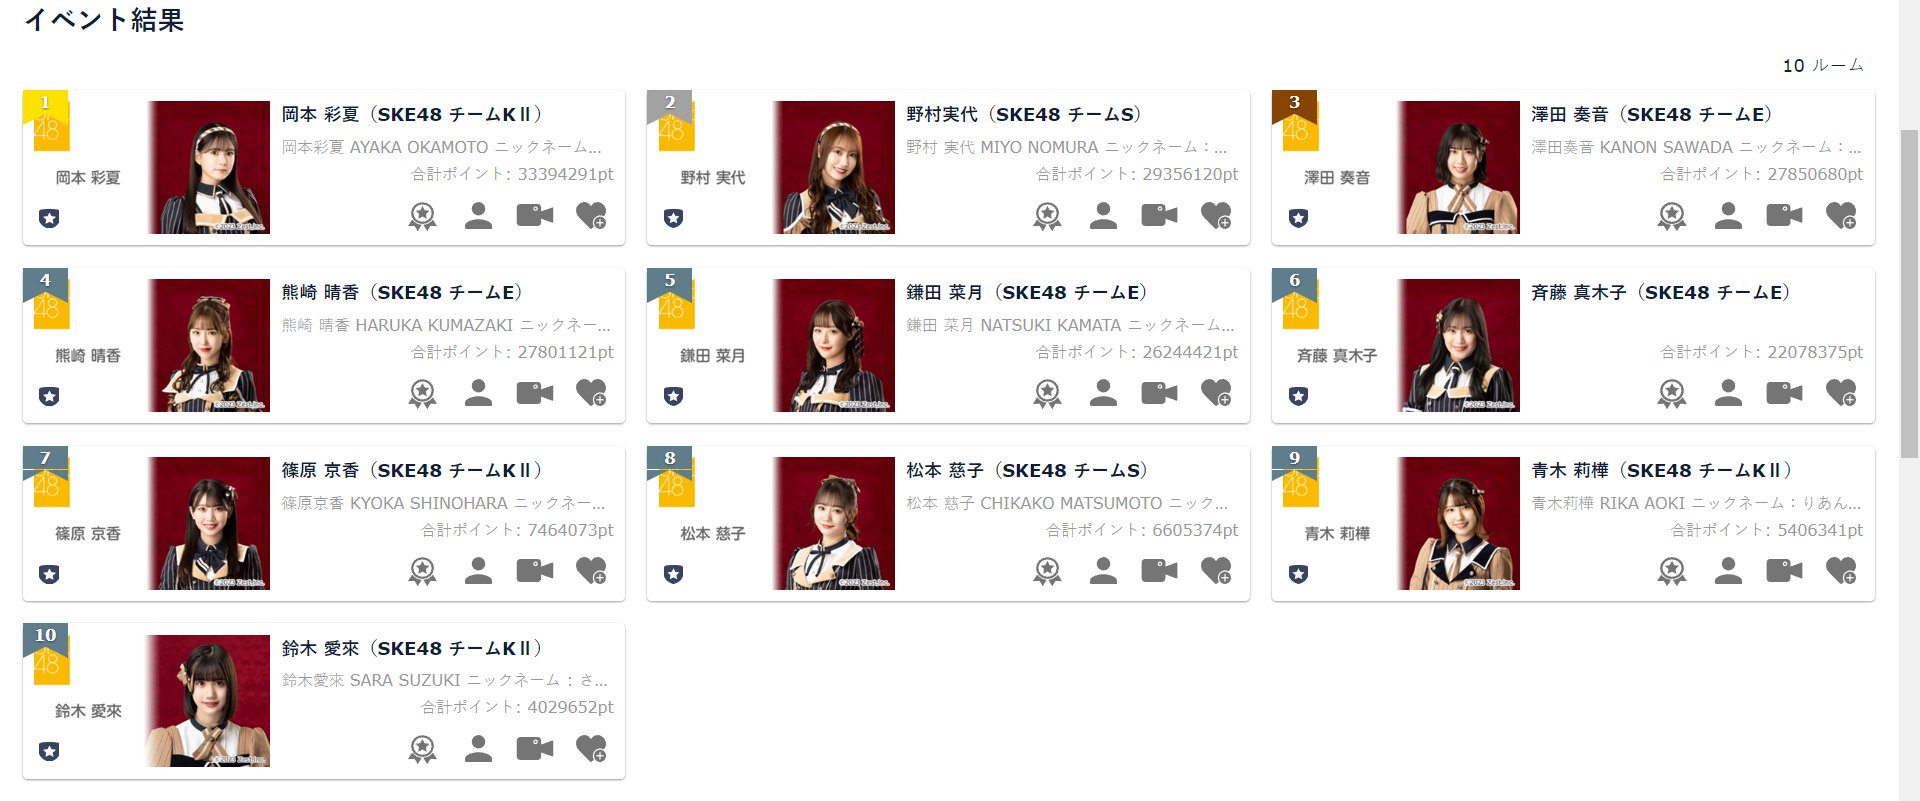Open video camera icon for 鈴木 愛來

[x=534, y=749]
